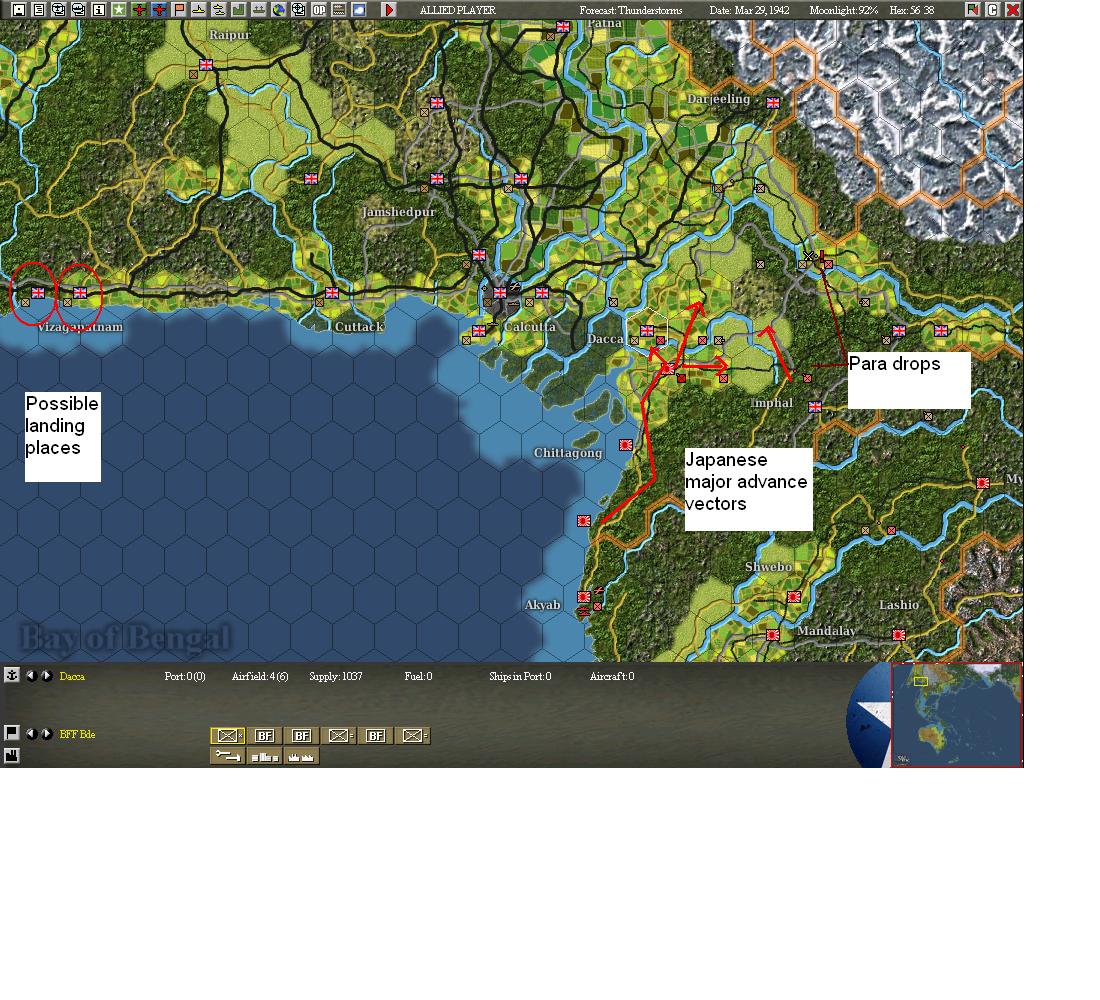
Task: Open the document list icon in top toolbar
Action: 39,10
